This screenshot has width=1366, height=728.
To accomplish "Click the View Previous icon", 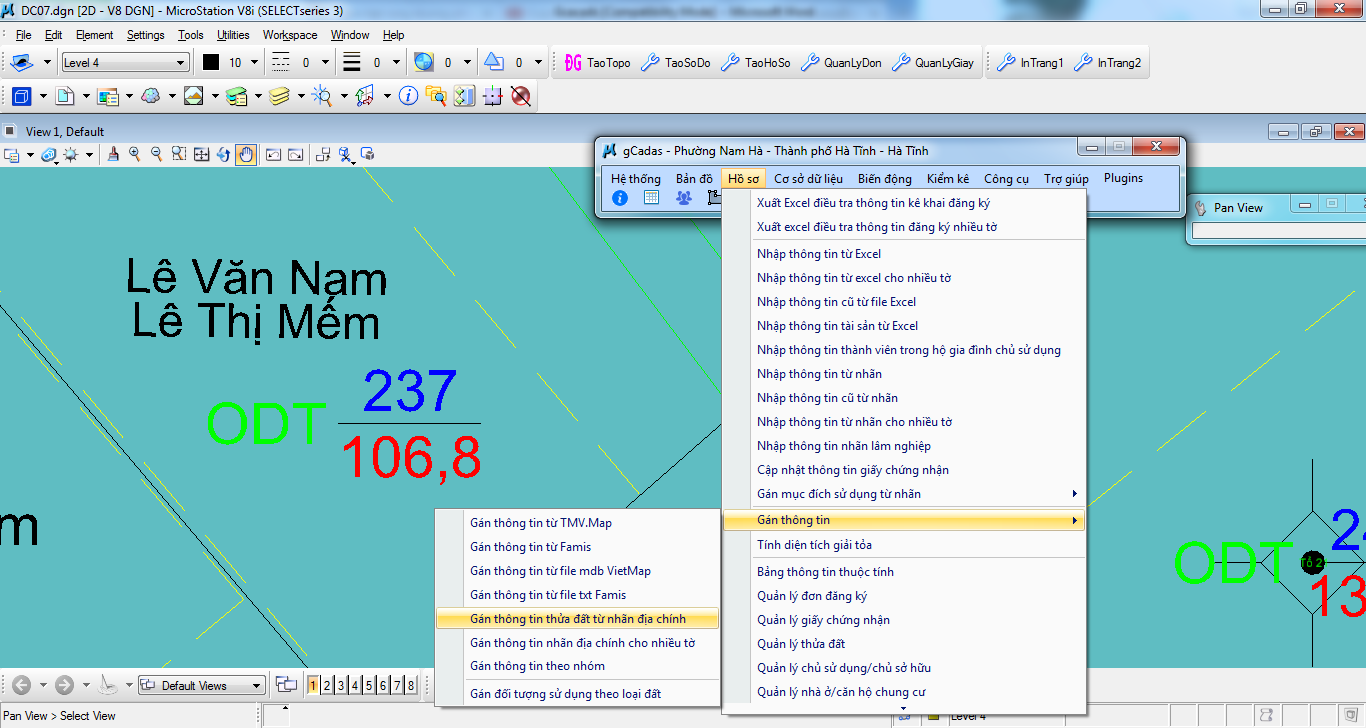I will pyautogui.click(x=272, y=154).
